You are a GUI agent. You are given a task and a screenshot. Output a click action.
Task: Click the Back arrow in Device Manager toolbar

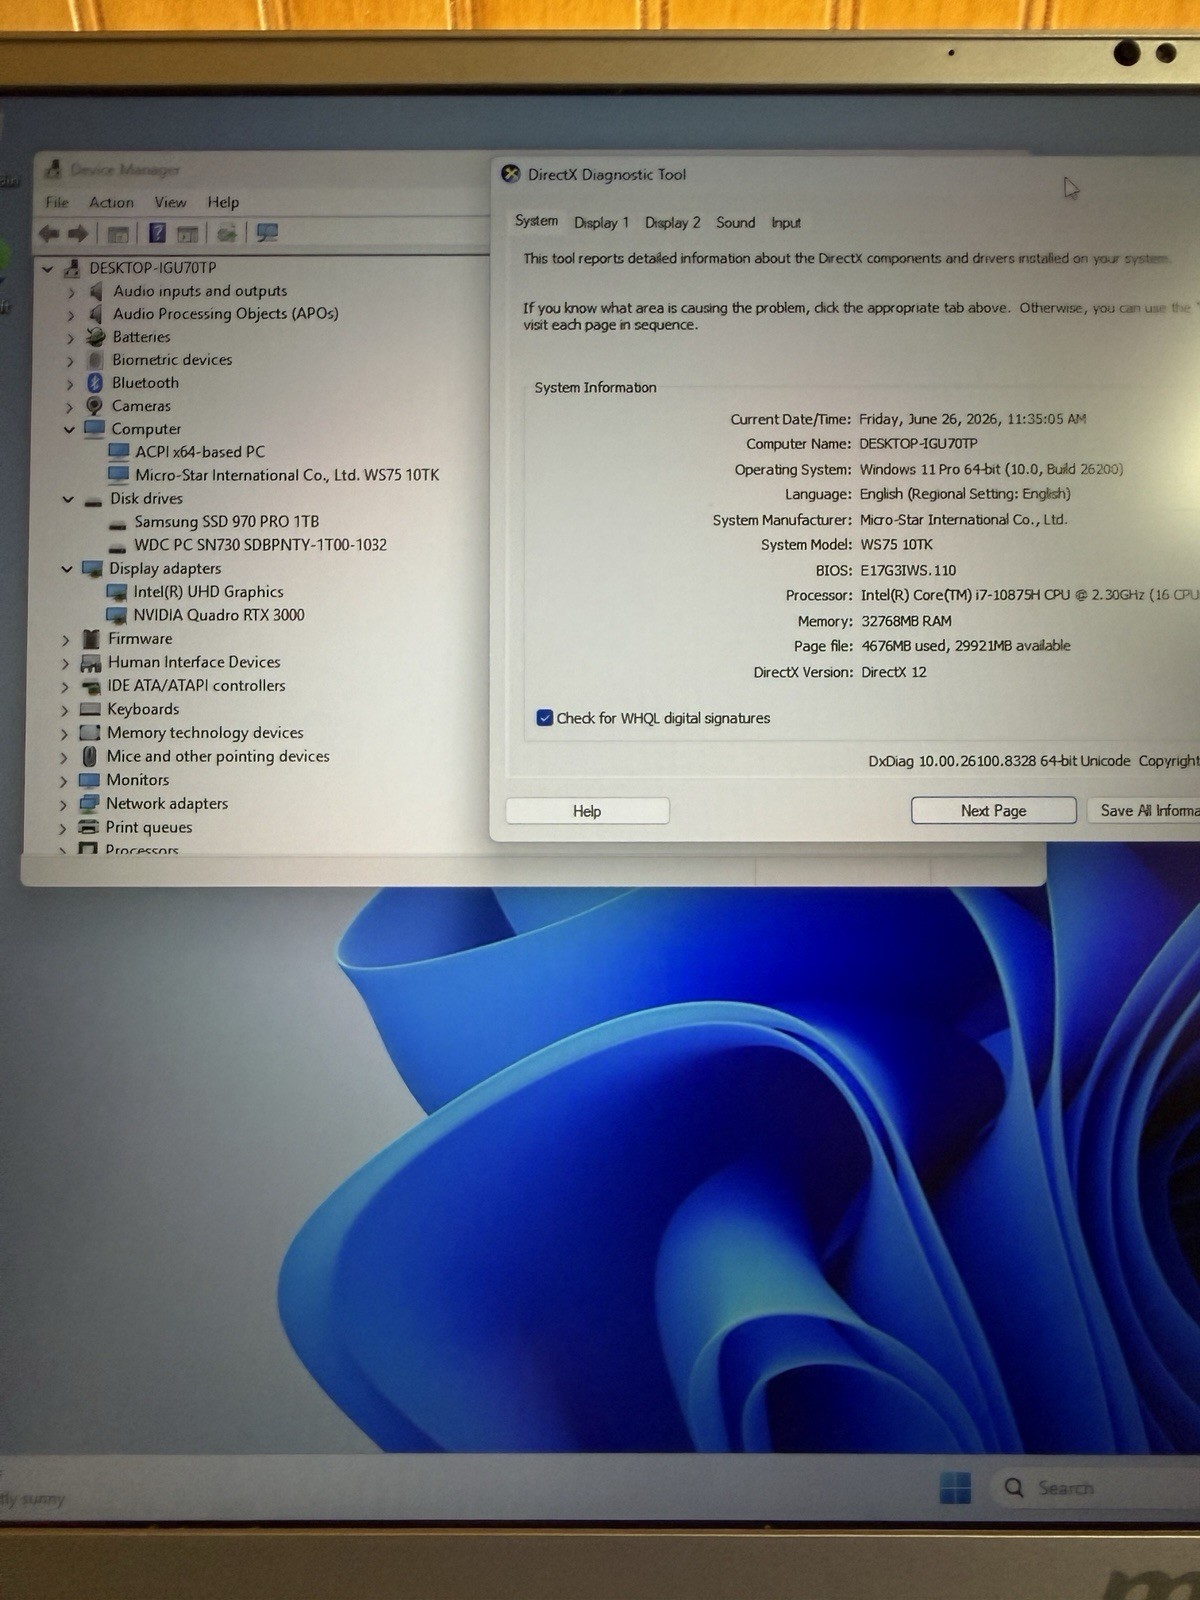48,234
